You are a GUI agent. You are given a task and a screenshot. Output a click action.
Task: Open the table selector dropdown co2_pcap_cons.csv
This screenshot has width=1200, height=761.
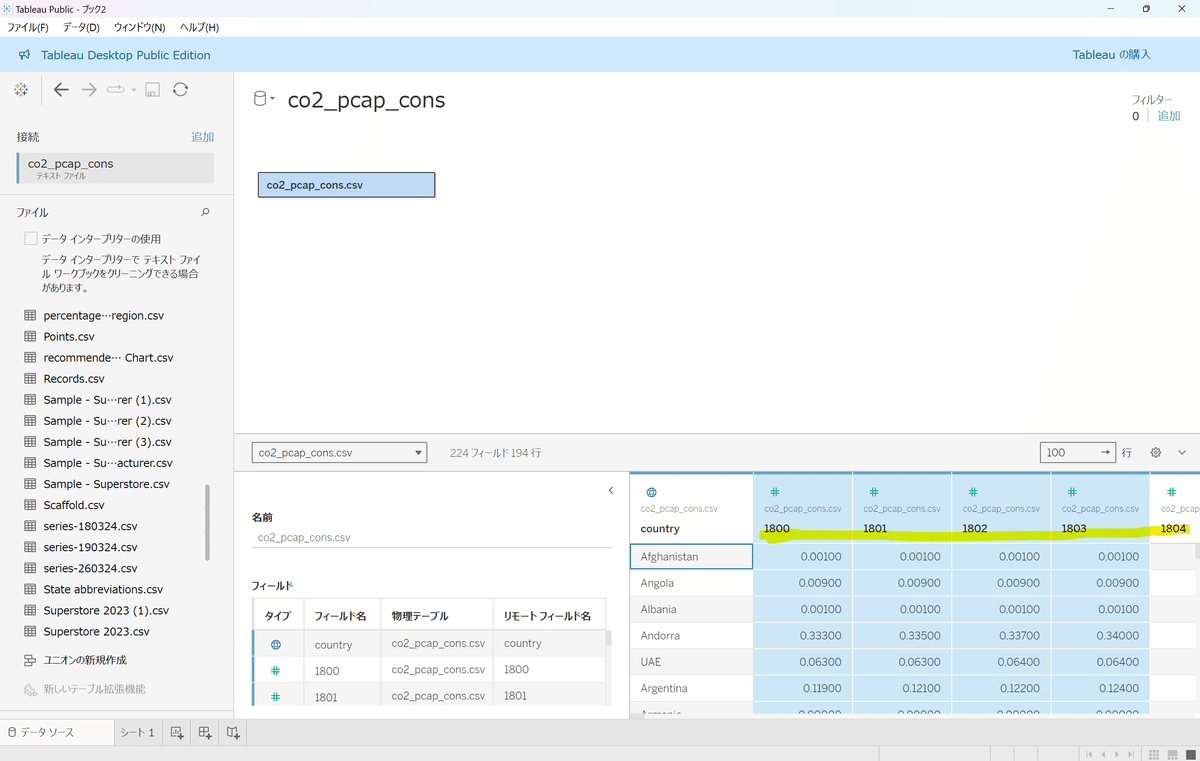(339, 453)
